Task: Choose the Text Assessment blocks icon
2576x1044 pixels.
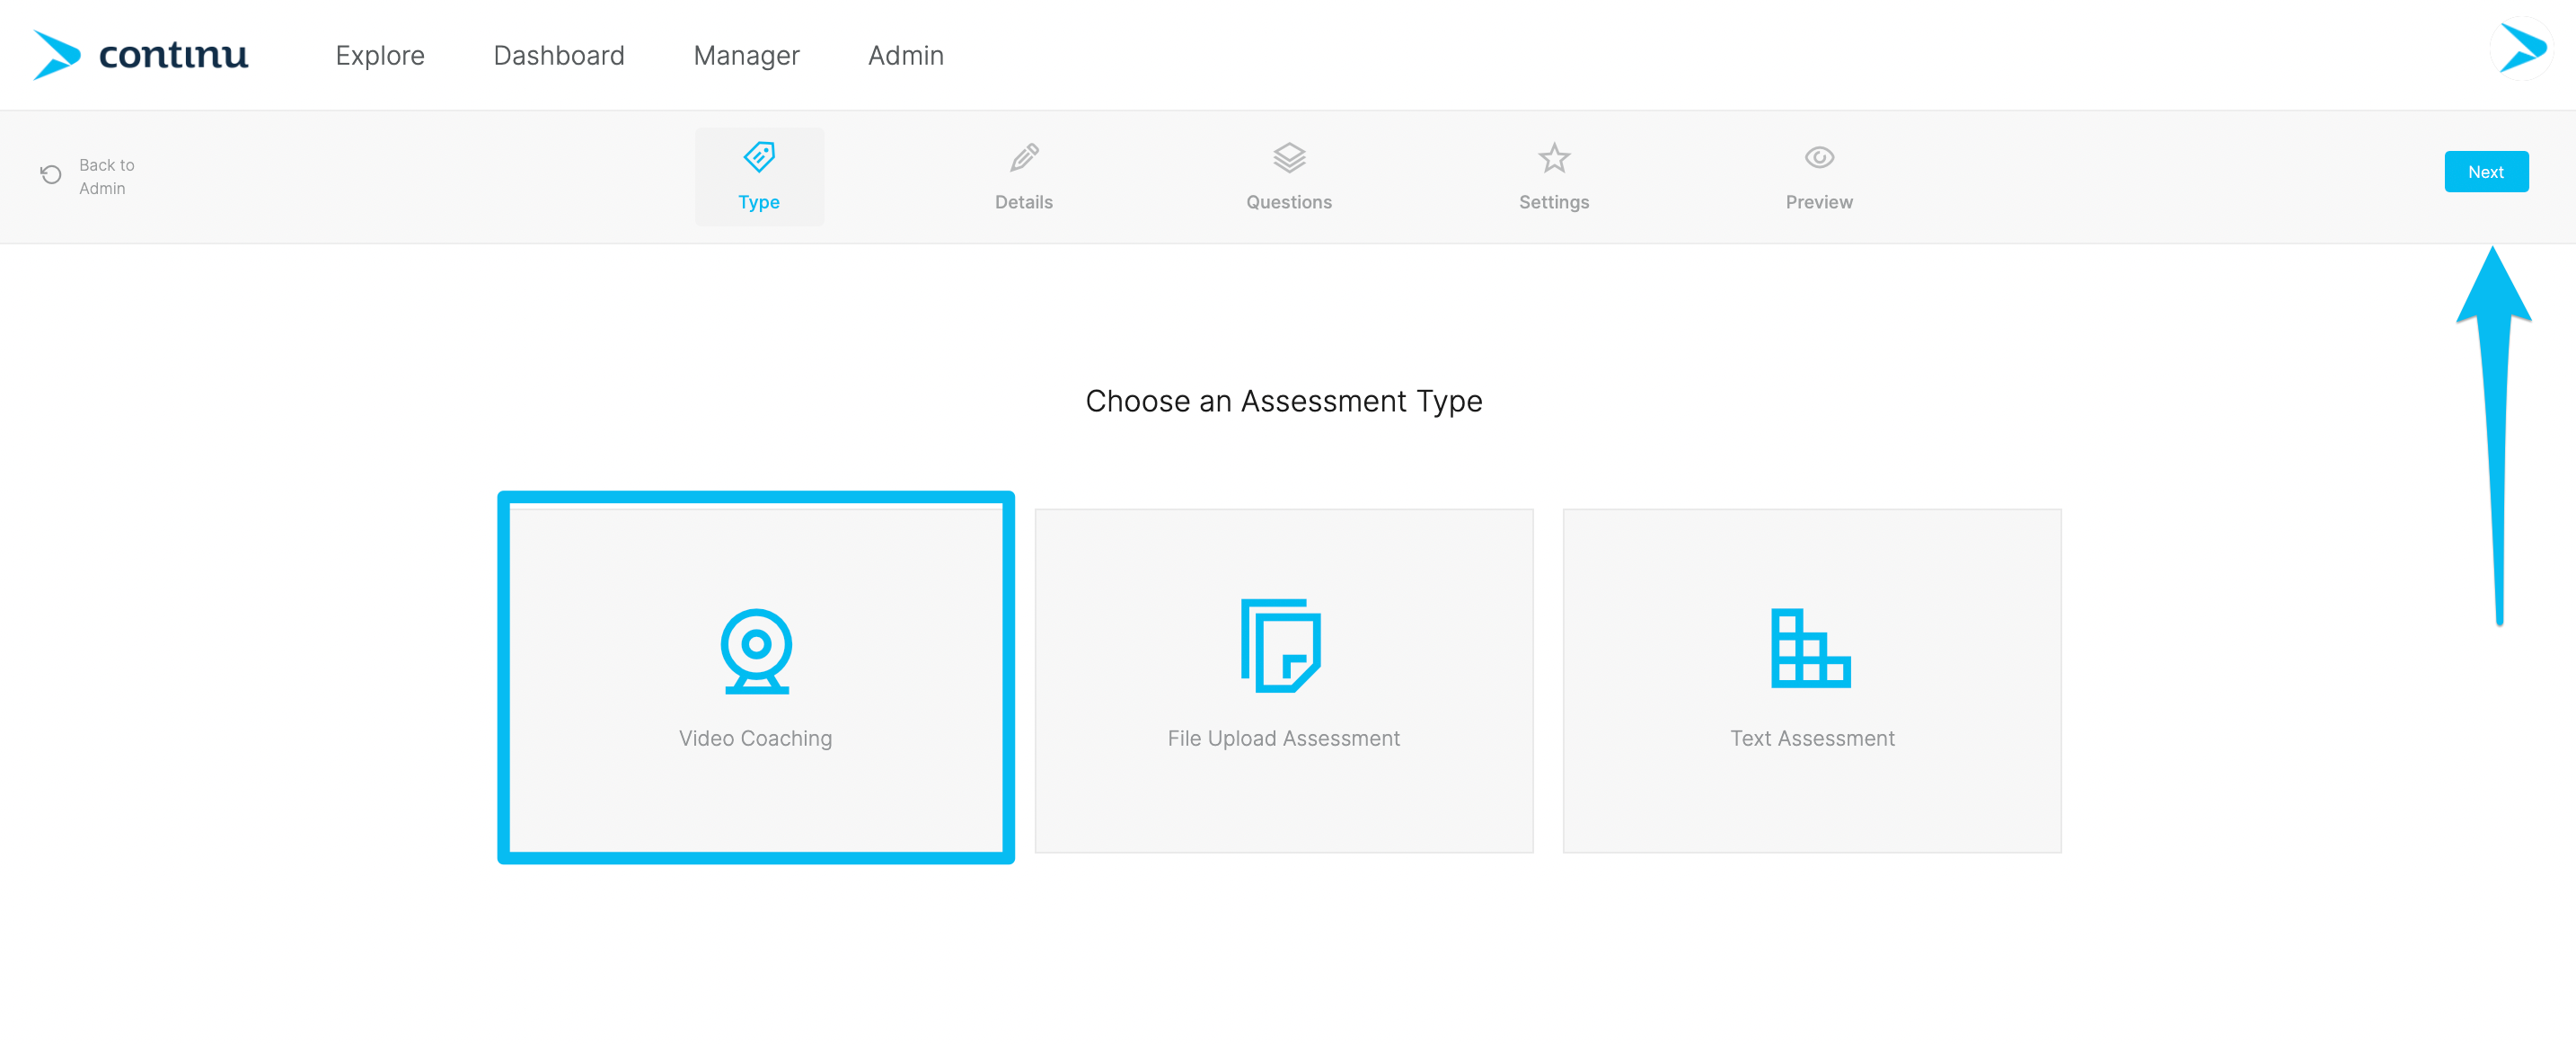Action: 1811,648
